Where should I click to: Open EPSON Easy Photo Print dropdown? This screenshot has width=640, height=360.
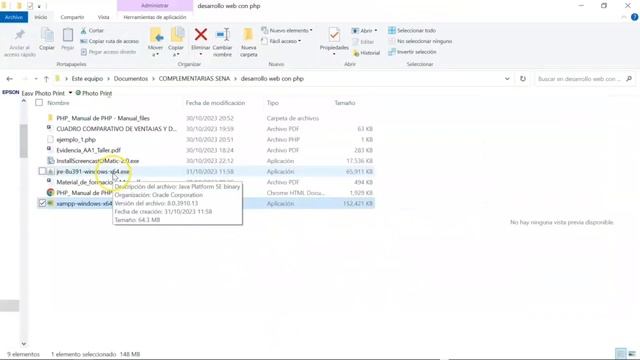[70, 93]
